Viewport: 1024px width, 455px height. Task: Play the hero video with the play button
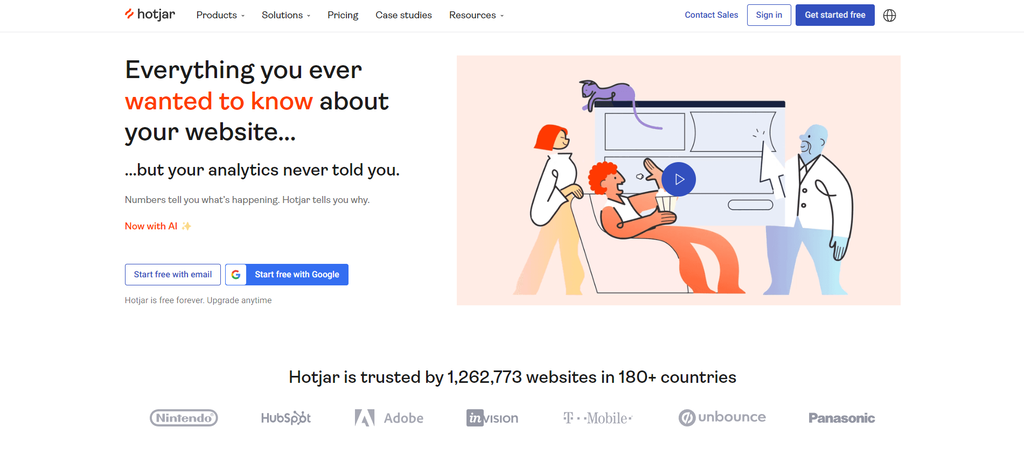click(679, 179)
